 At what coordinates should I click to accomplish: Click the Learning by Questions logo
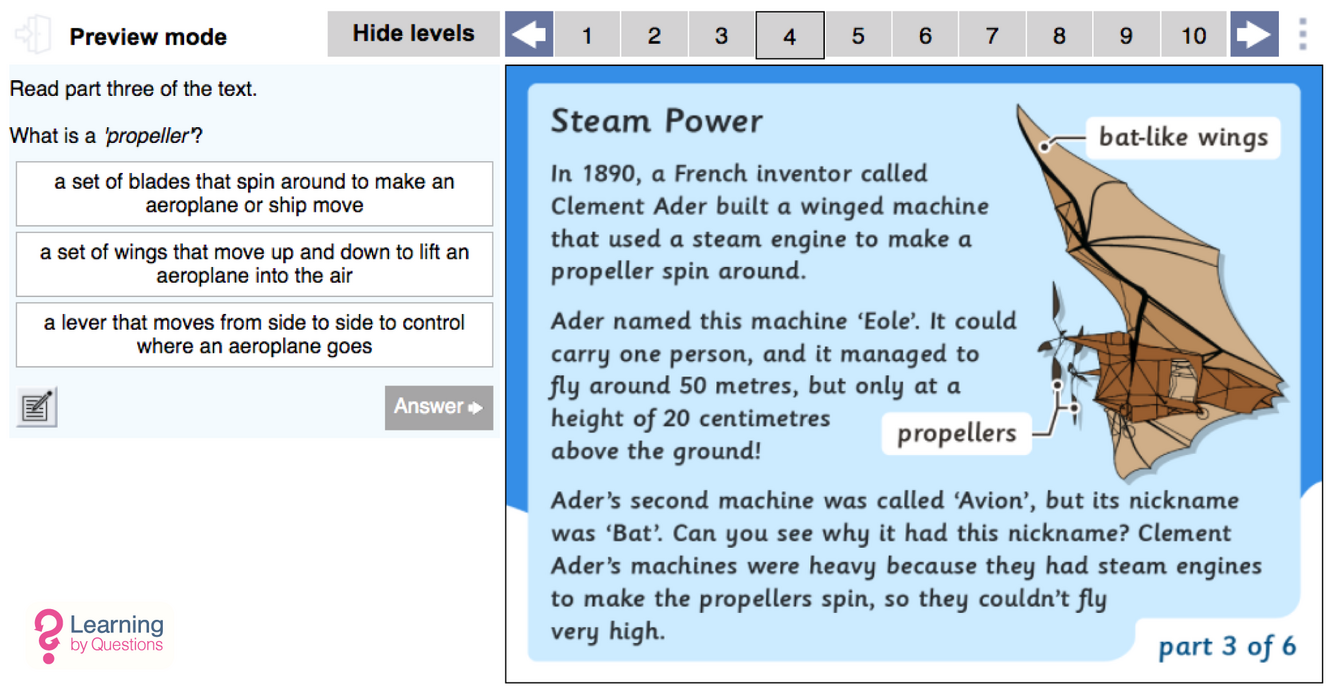(x=99, y=636)
